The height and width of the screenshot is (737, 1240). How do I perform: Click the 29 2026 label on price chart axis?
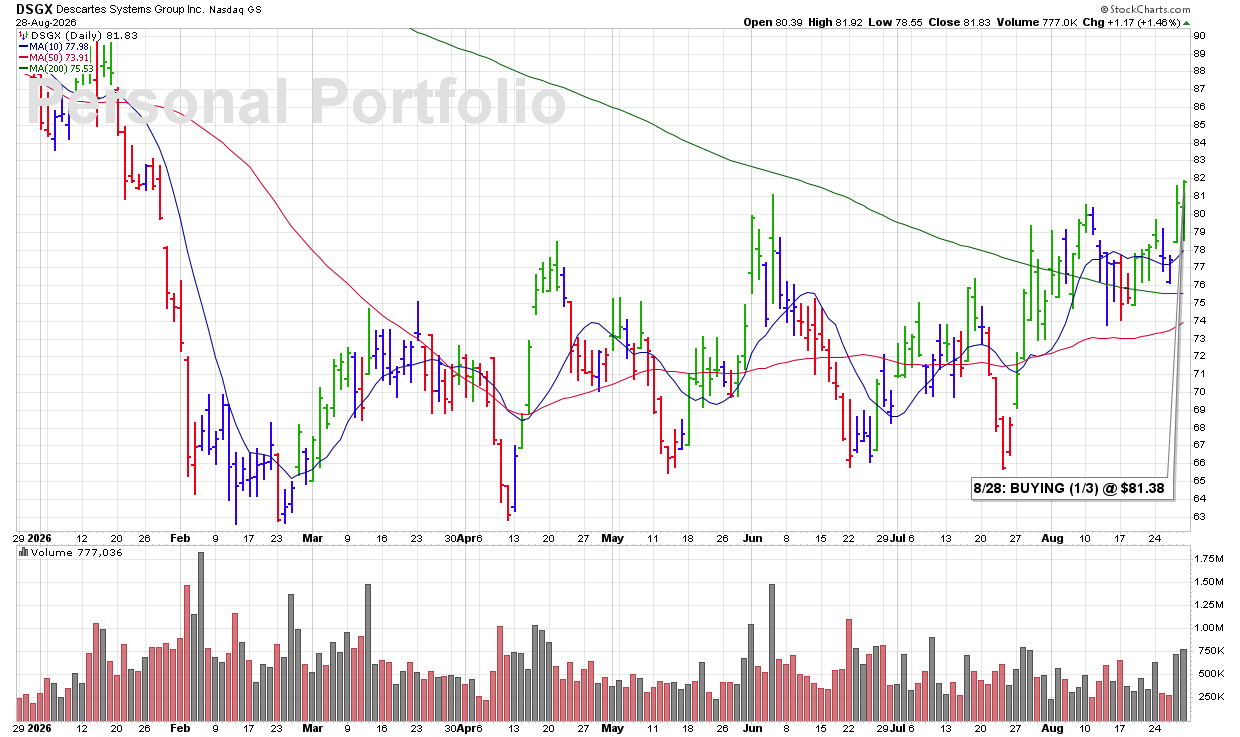33,537
